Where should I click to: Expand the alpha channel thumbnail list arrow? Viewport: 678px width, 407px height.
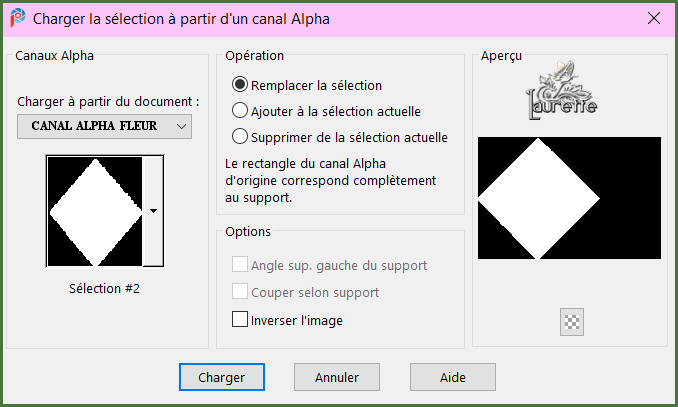coord(153,211)
